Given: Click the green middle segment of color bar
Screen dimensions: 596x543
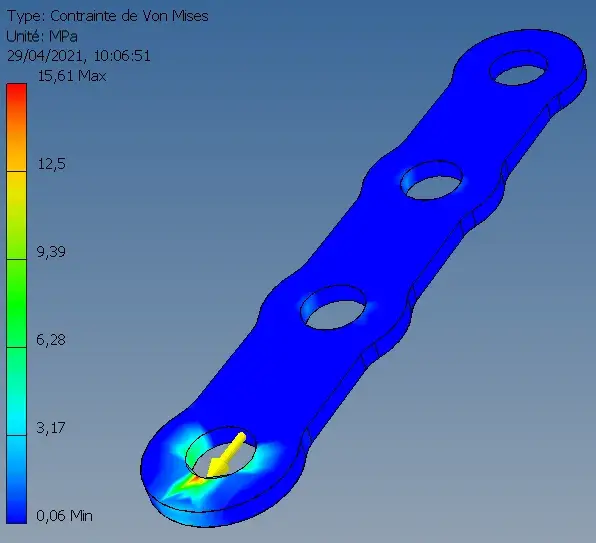Looking at the screenshot, I should tap(16, 303).
